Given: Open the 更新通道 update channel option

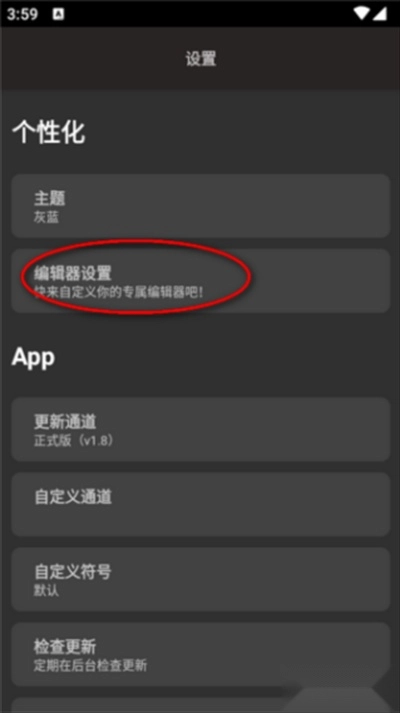Looking at the screenshot, I should point(200,429).
